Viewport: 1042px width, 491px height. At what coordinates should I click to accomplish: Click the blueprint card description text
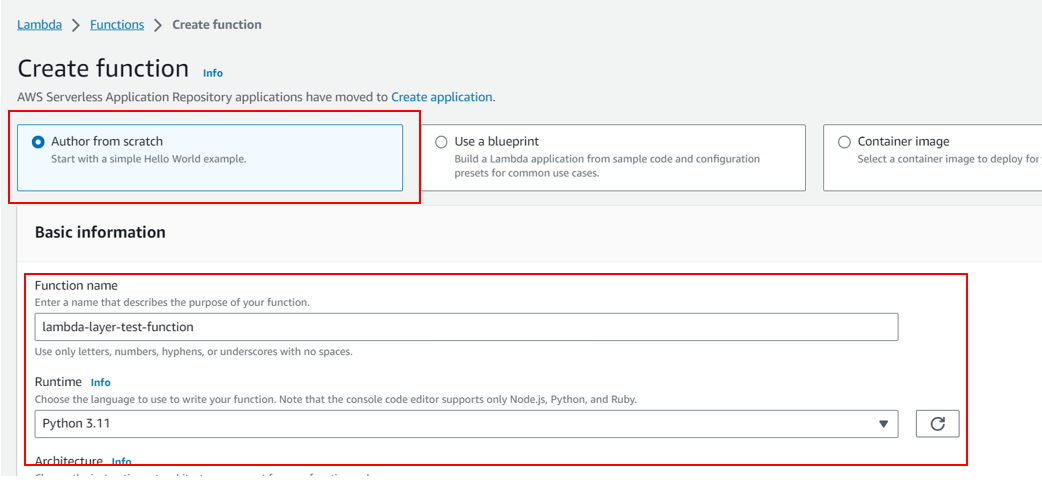tap(607, 166)
